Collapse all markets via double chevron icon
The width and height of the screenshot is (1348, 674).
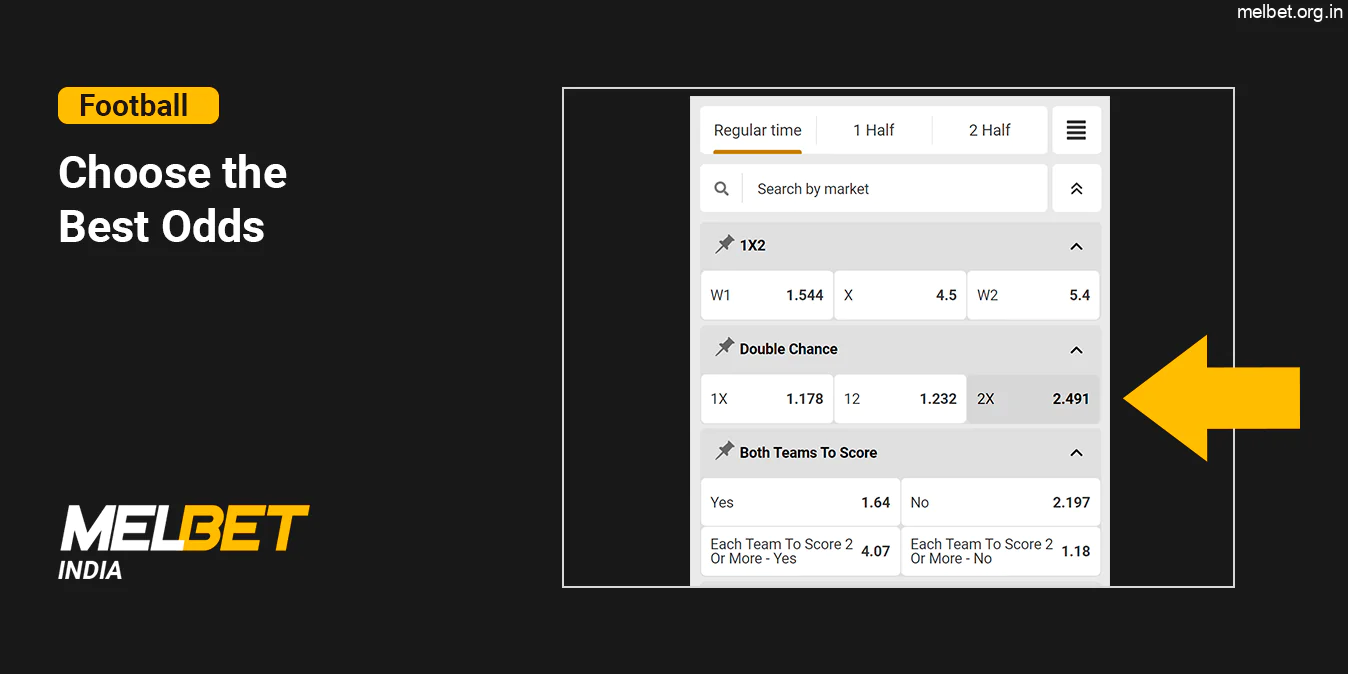(x=1076, y=188)
